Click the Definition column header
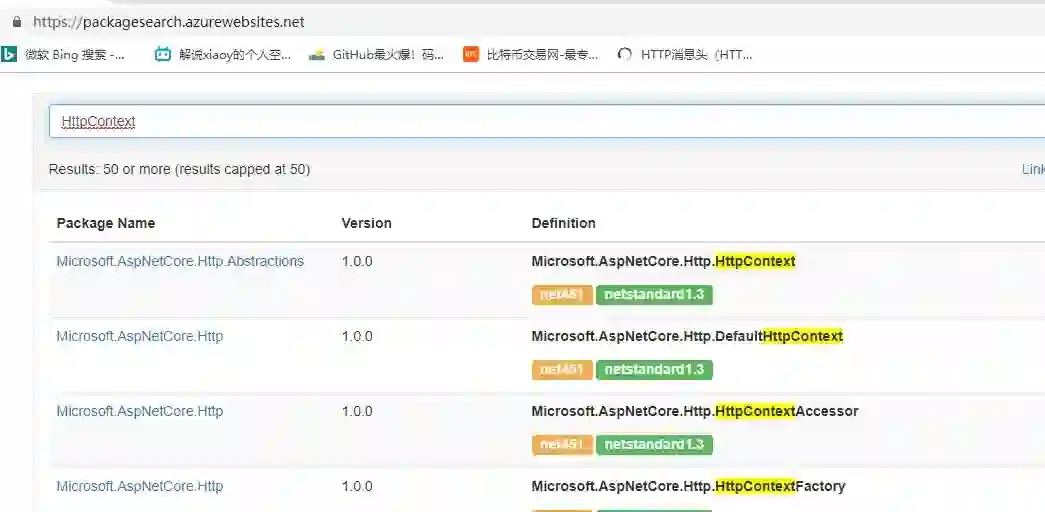This screenshot has height=512, width=1045. (564, 223)
